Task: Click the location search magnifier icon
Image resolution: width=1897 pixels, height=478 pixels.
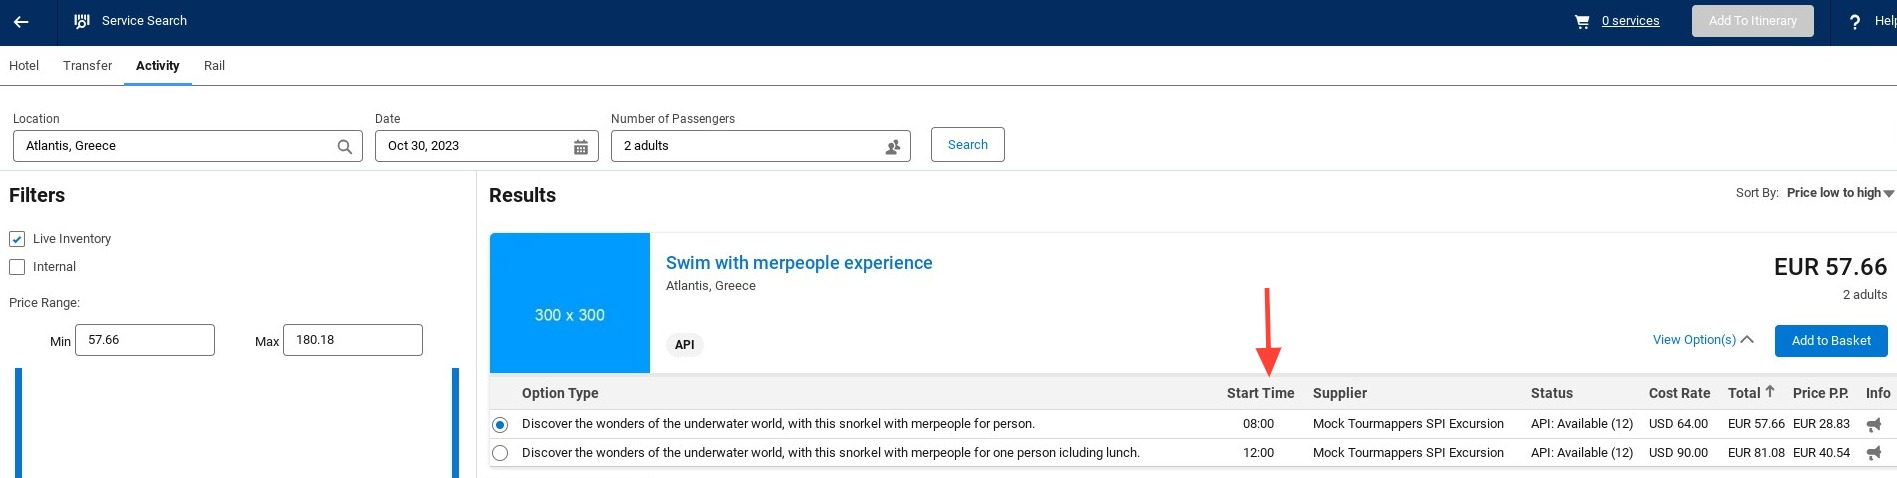Action: 345,147
